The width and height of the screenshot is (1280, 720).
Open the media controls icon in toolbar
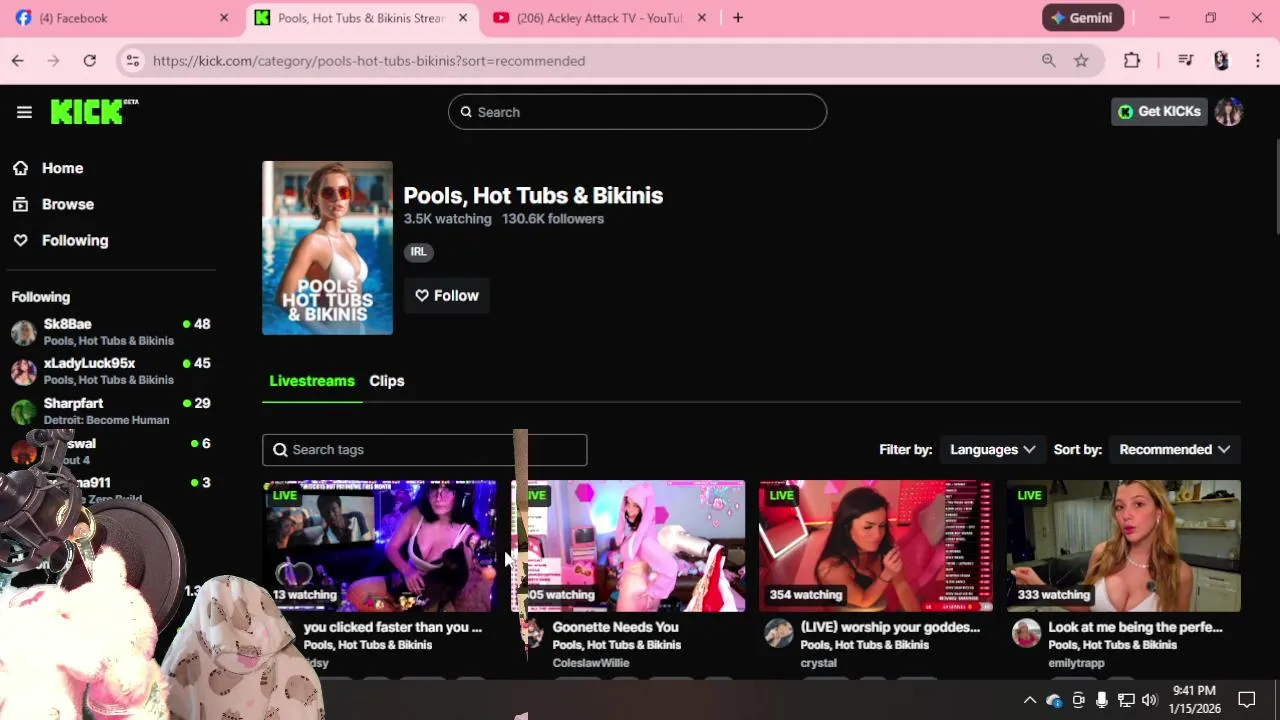(x=1186, y=61)
